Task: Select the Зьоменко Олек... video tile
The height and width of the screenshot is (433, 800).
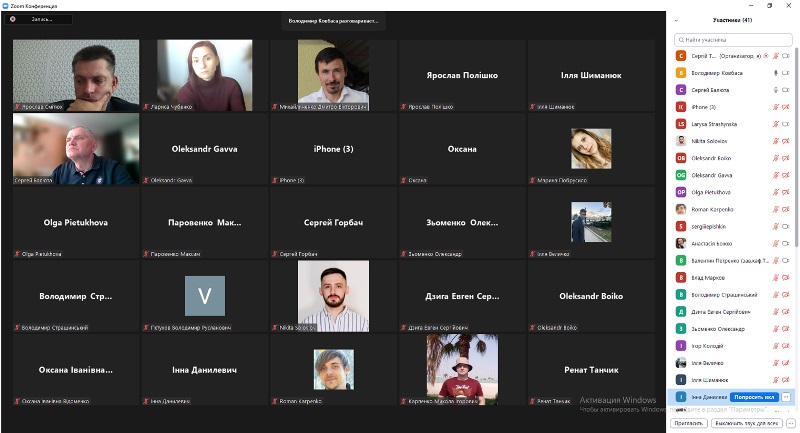Action: click(462, 222)
